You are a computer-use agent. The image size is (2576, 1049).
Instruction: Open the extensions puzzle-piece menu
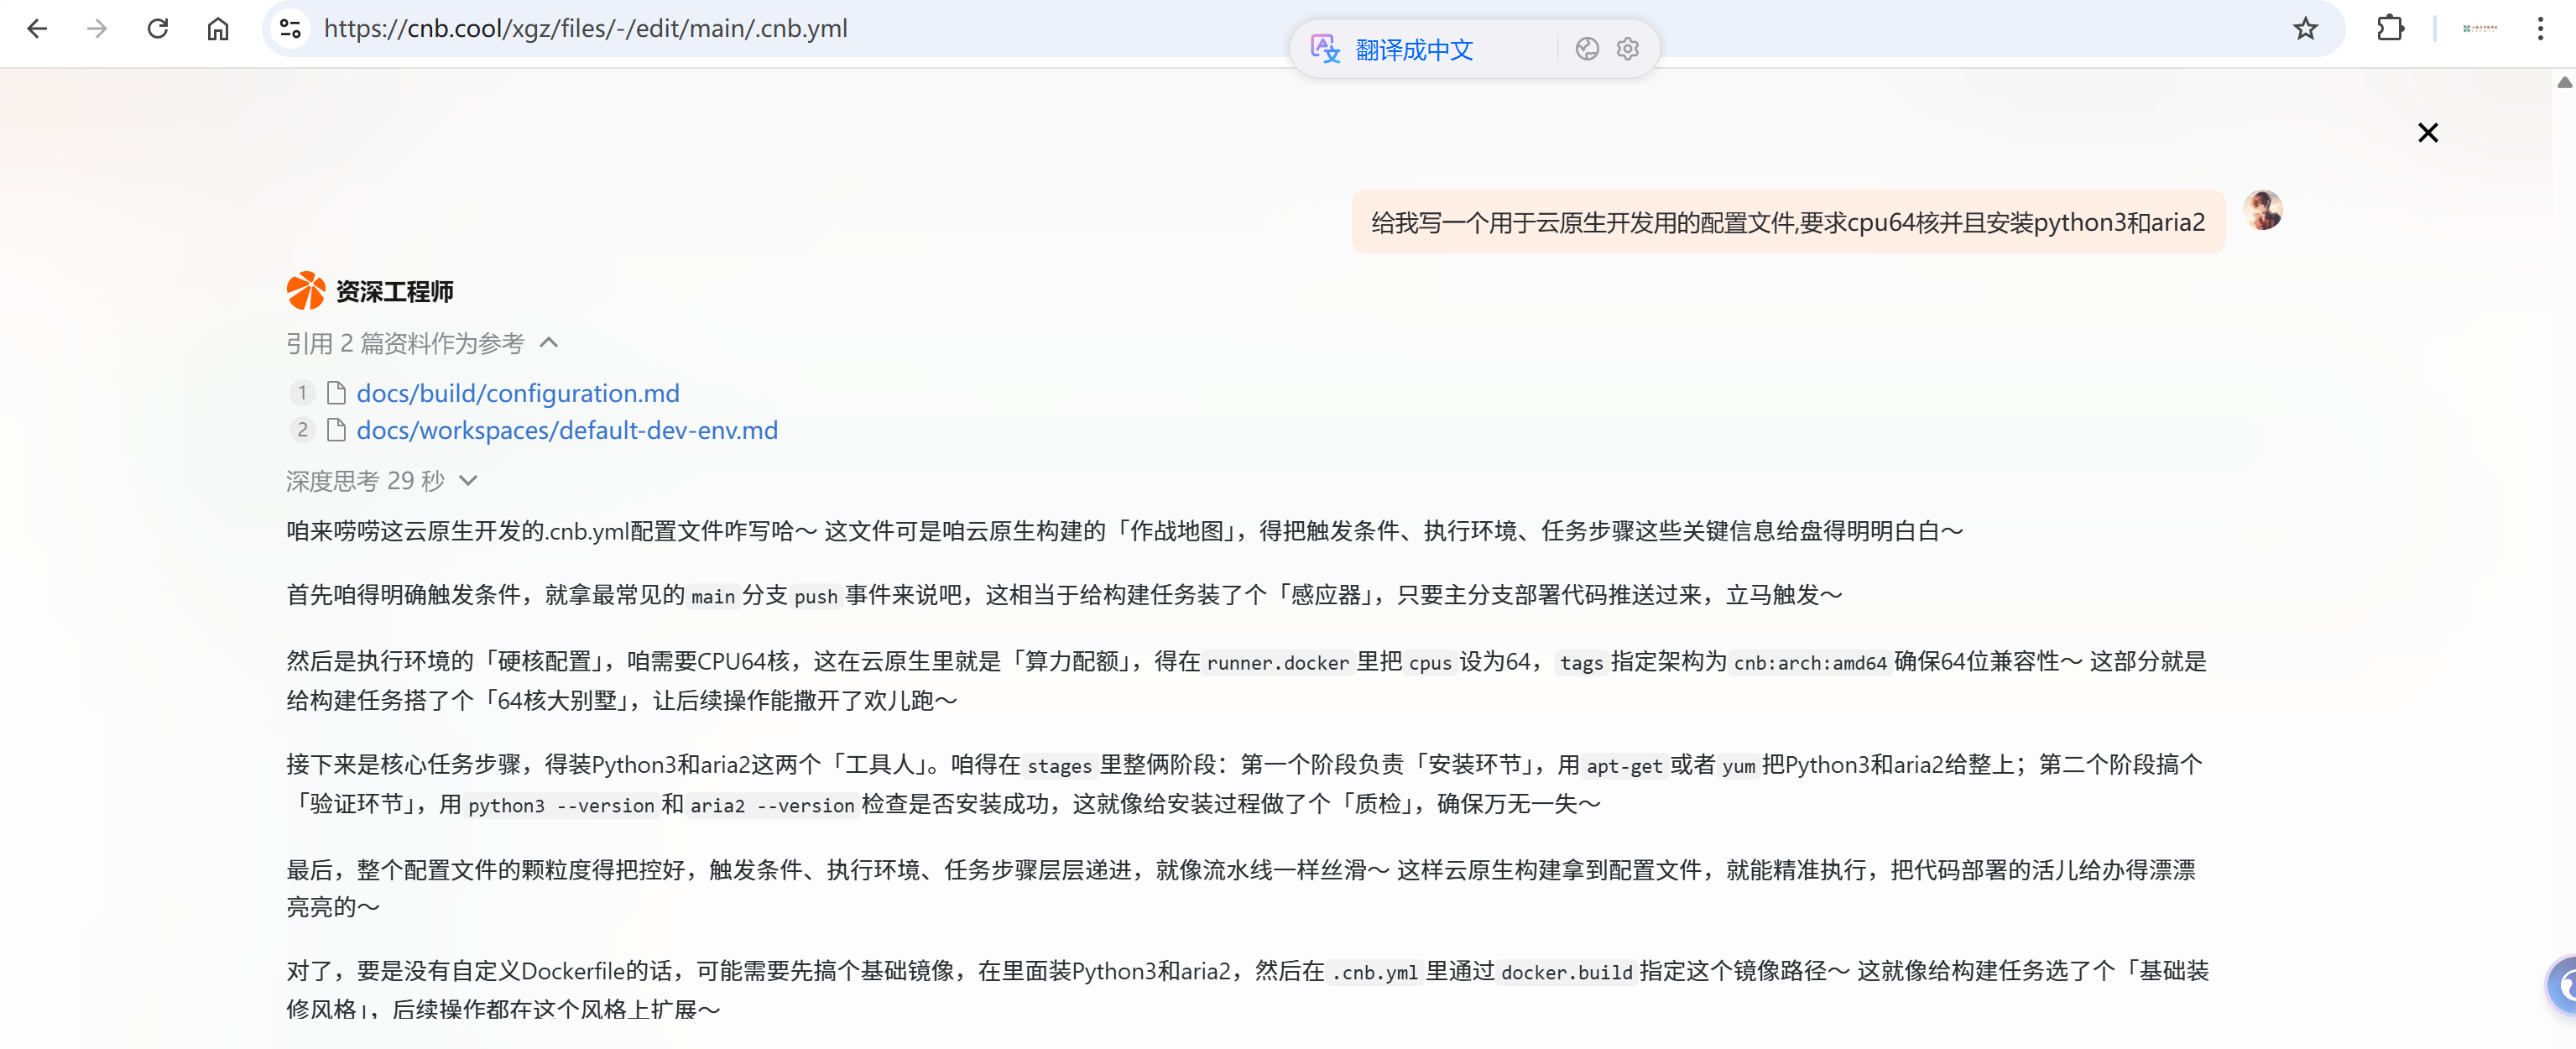pos(2391,29)
